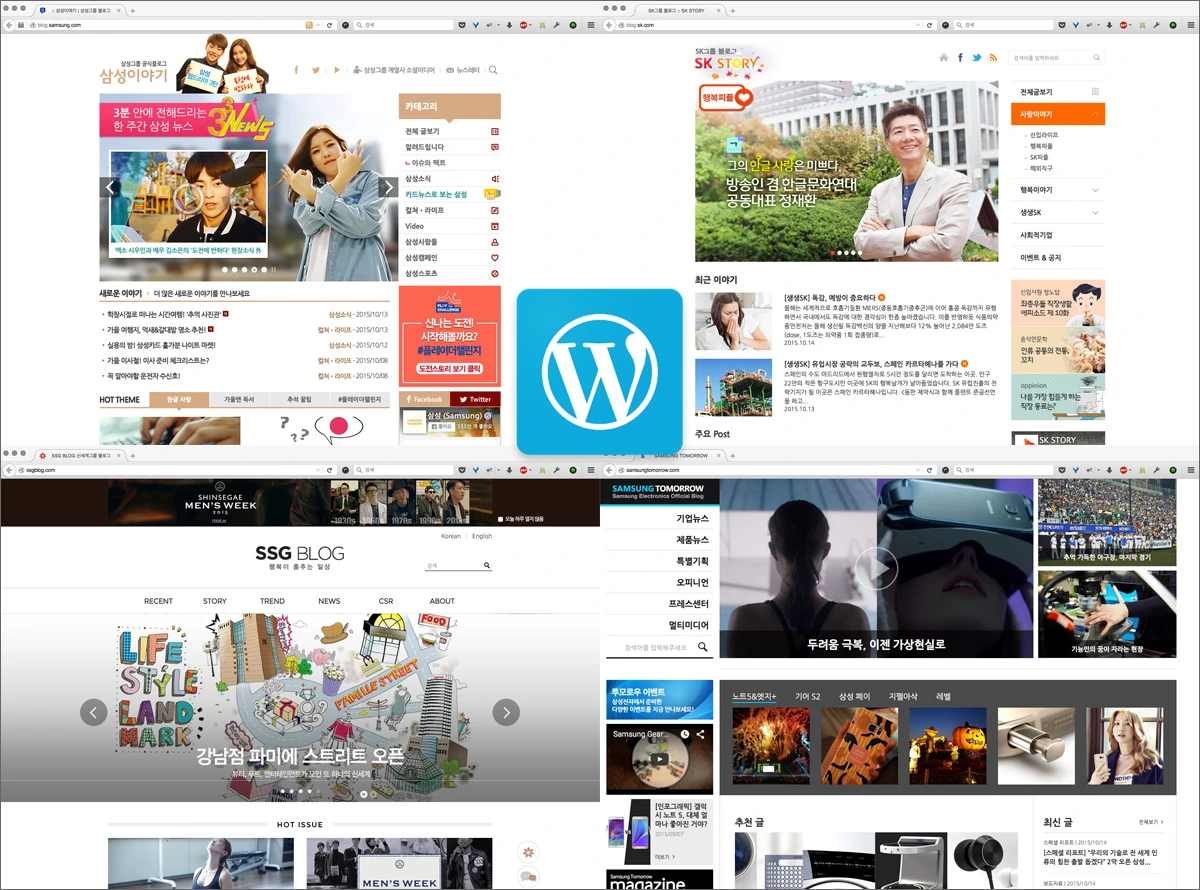Switch to Twitter tab in Samsung blog widget

476,399
